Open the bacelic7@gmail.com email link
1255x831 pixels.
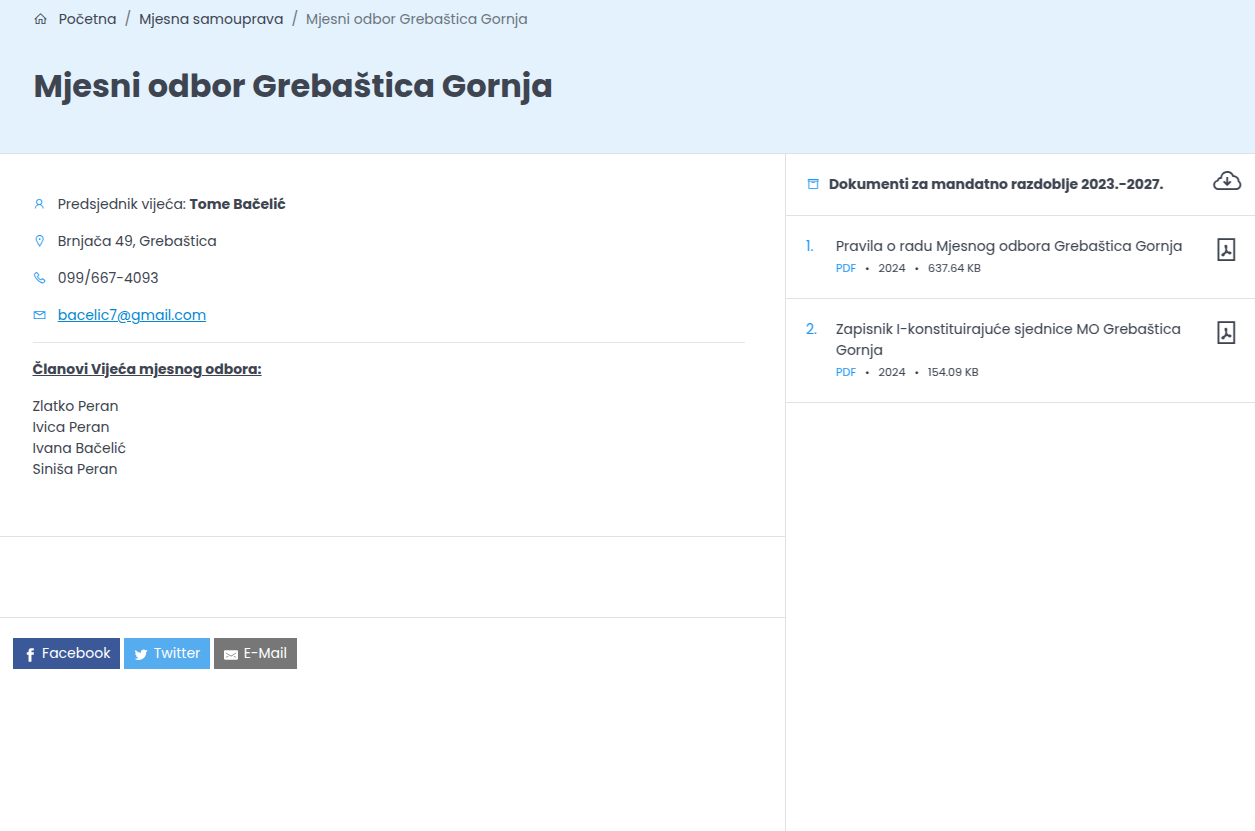[132, 315]
